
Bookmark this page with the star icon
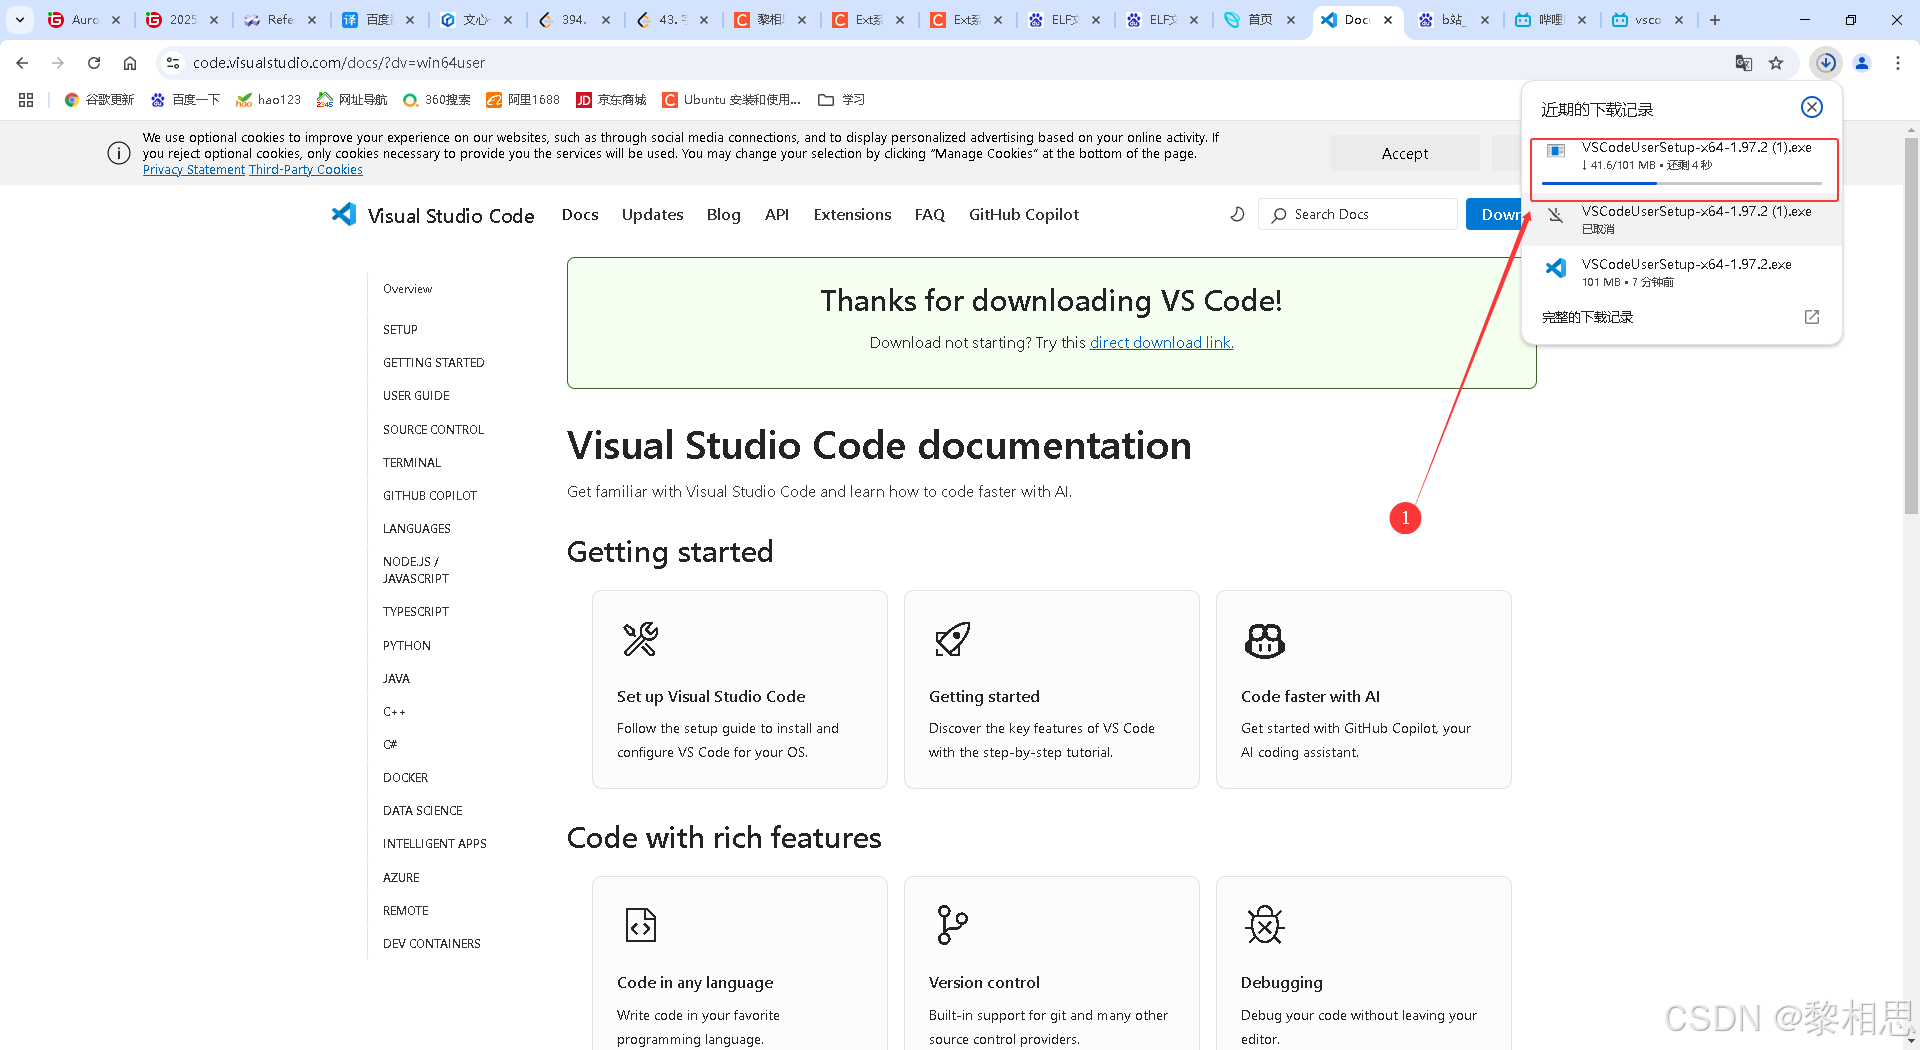point(1776,62)
